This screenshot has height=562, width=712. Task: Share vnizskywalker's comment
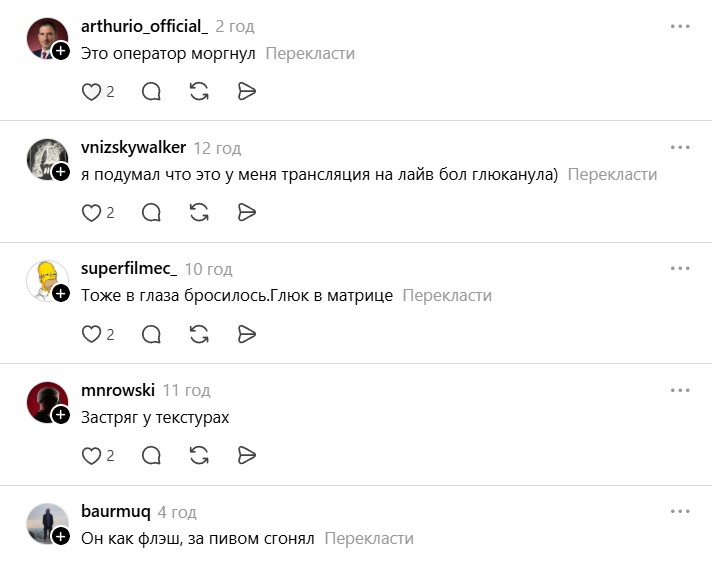tap(247, 213)
